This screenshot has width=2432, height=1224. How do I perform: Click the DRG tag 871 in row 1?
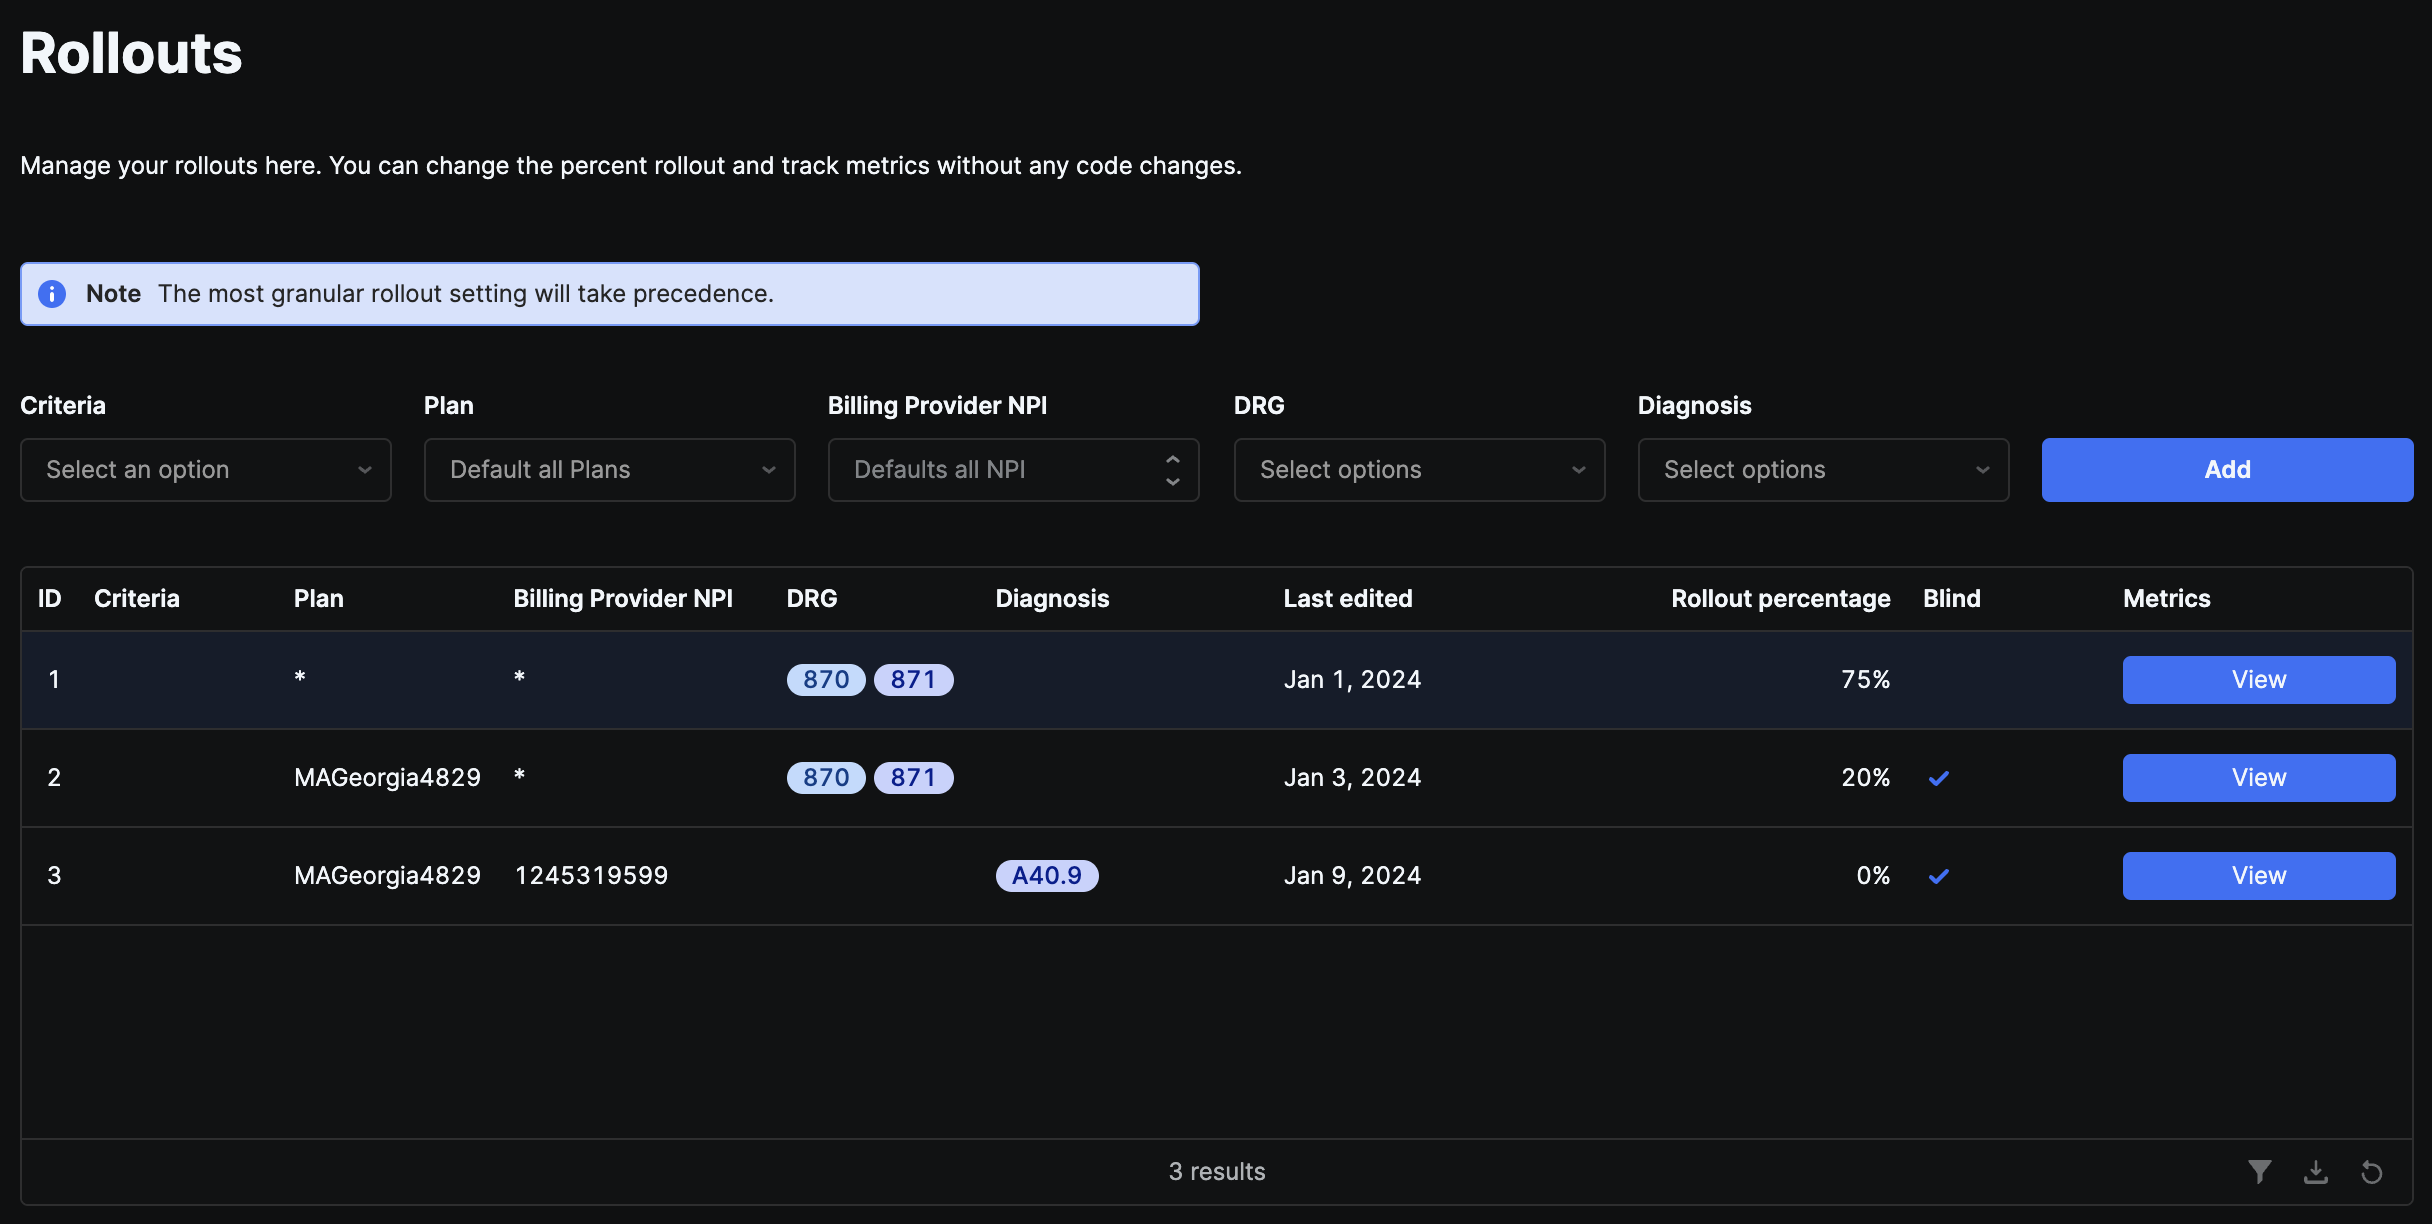tap(912, 679)
